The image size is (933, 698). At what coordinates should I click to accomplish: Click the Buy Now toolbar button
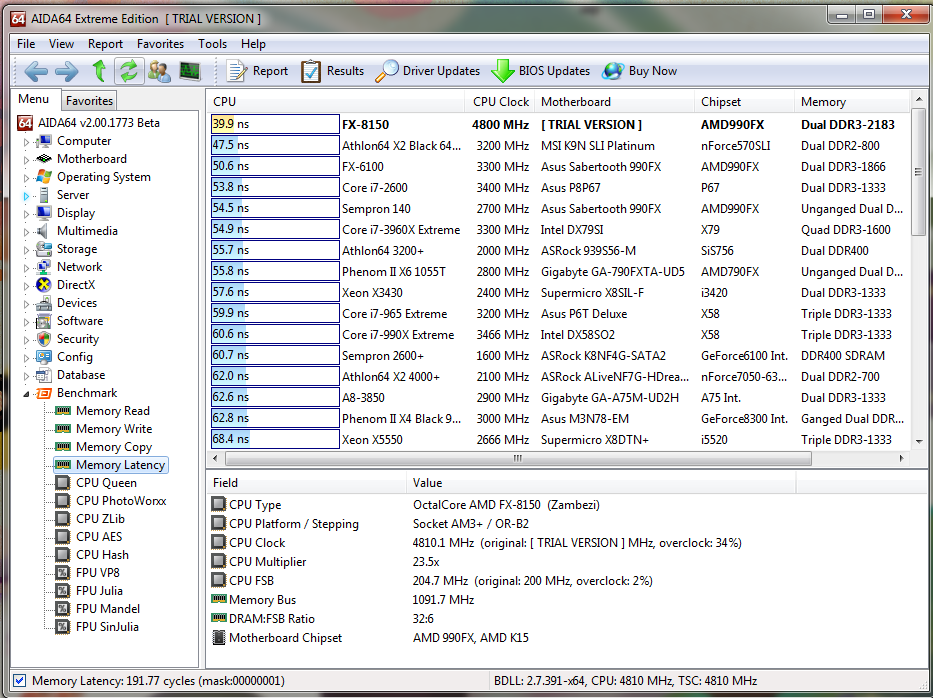point(639,71)
